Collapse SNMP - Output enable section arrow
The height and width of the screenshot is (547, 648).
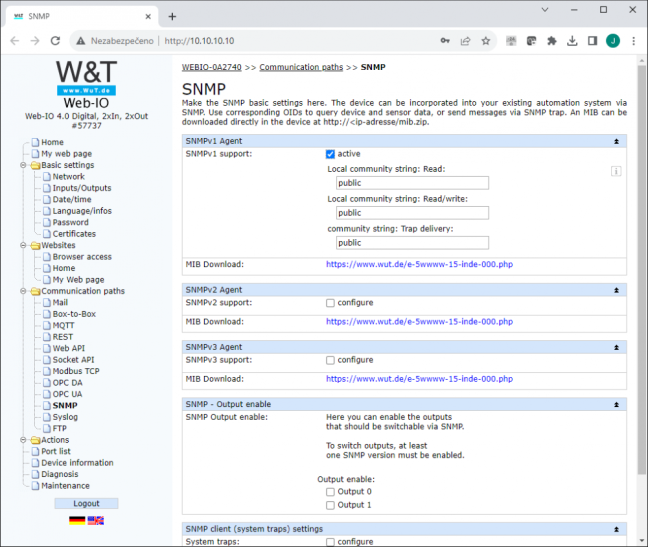coord(616,404)
